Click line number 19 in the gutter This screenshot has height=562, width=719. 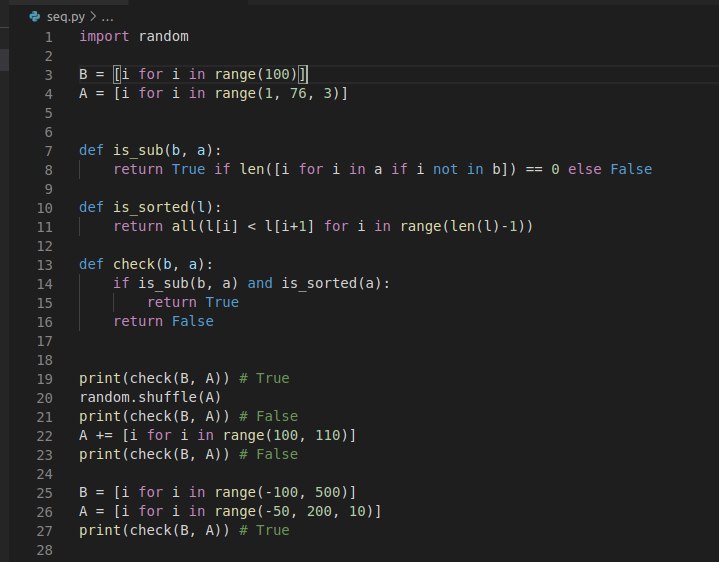(x=44, y=380)
